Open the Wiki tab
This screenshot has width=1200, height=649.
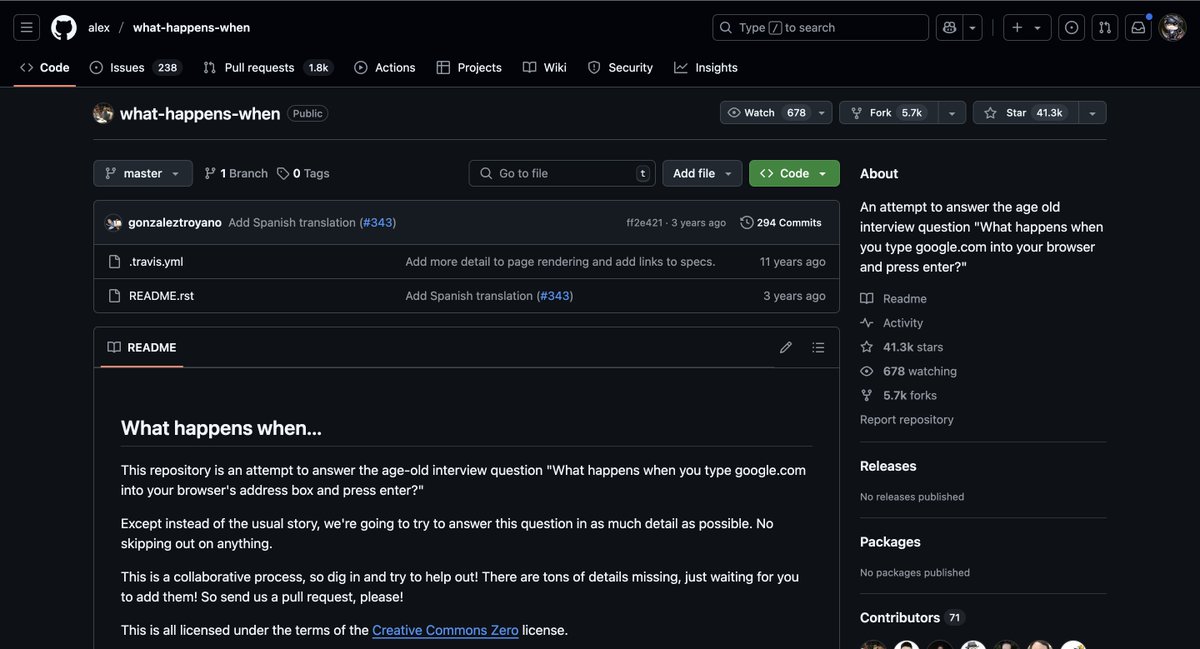545,68
